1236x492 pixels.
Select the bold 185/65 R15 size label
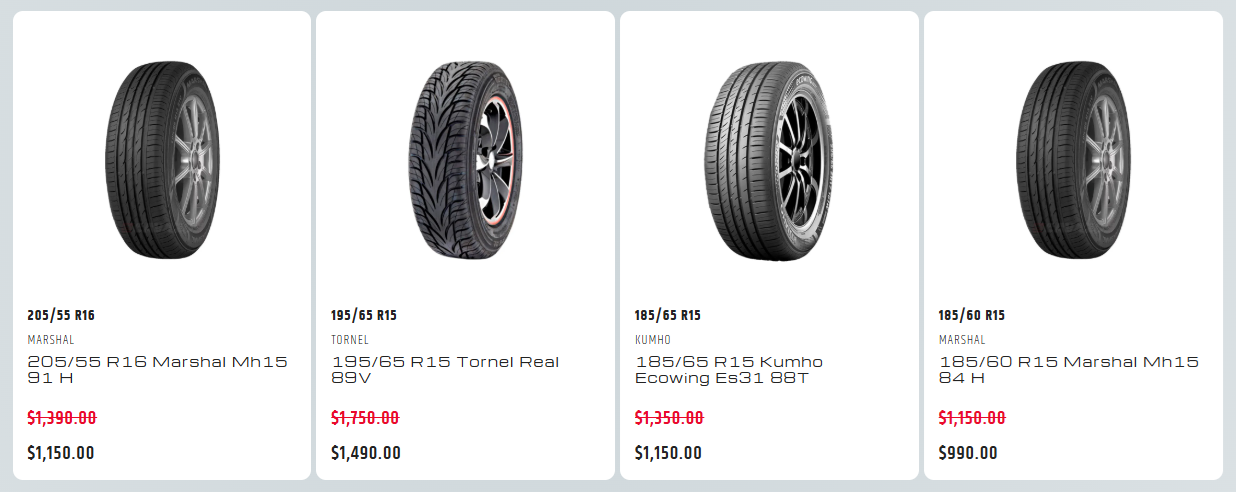coord(668,315)
